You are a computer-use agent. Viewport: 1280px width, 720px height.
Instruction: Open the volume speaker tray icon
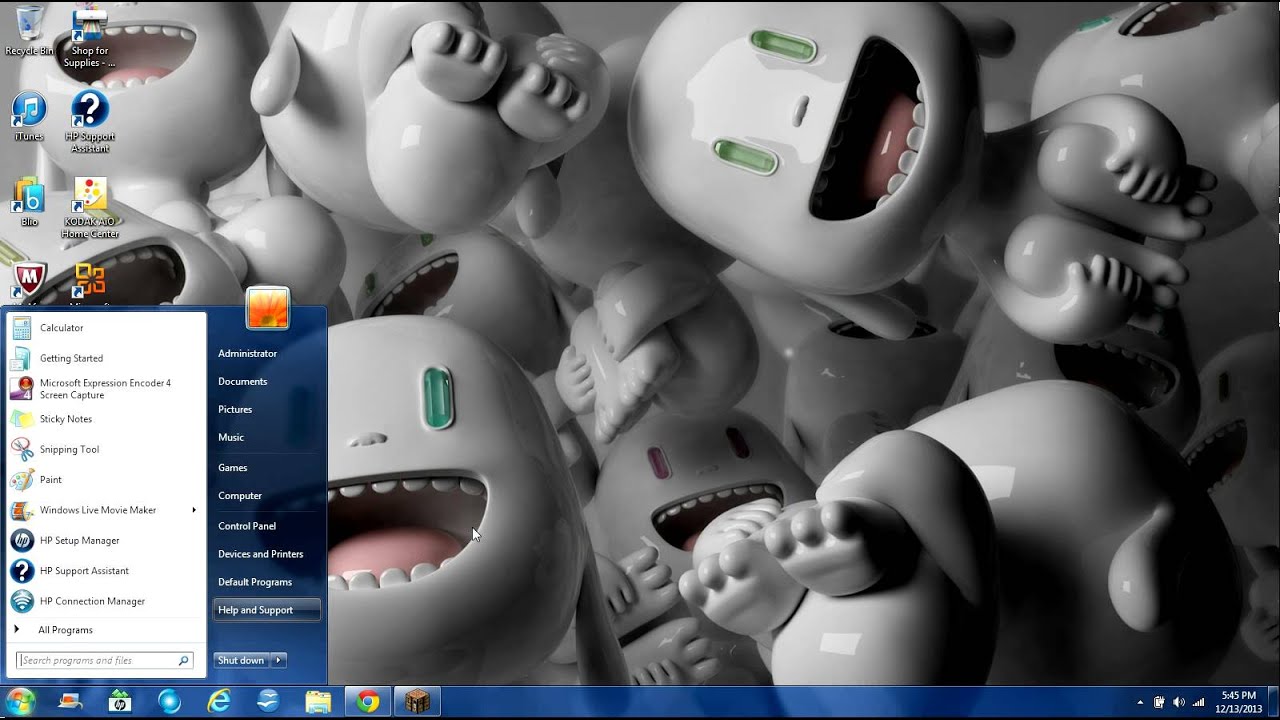click(x=1178, y=702)
